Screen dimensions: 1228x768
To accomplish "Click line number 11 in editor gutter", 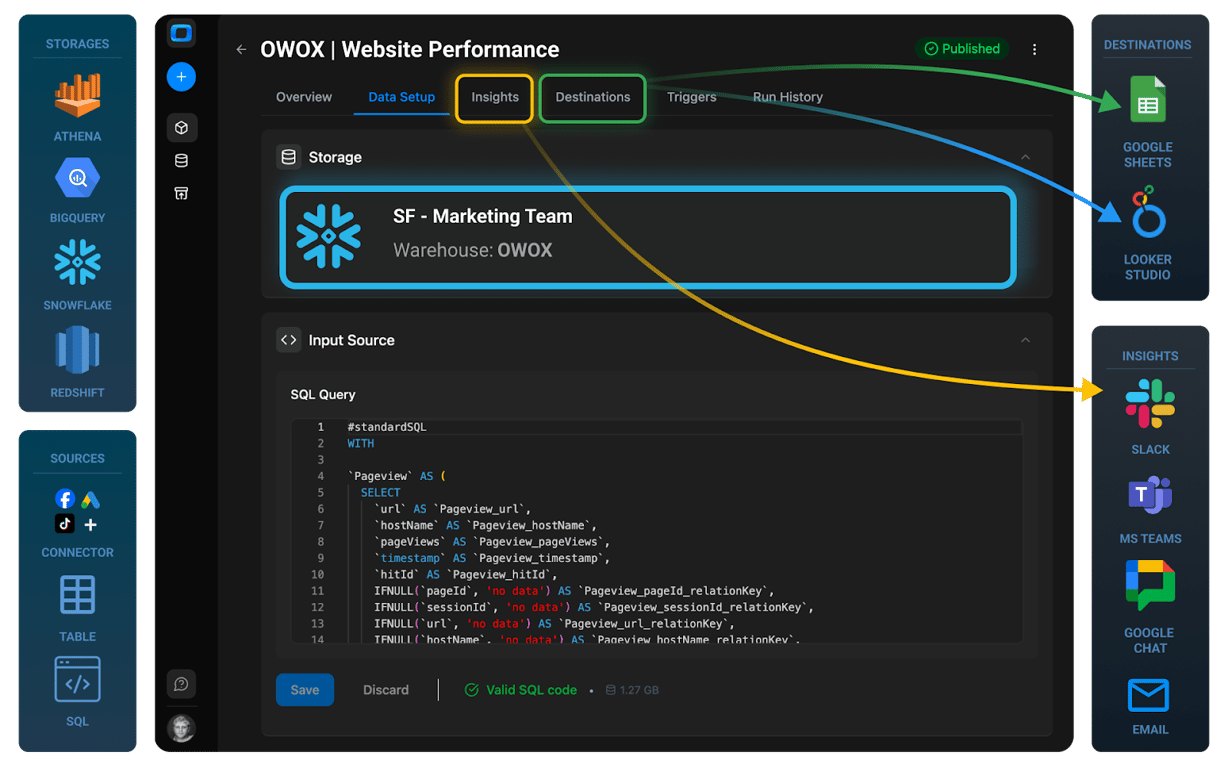I will coord(318,591).
